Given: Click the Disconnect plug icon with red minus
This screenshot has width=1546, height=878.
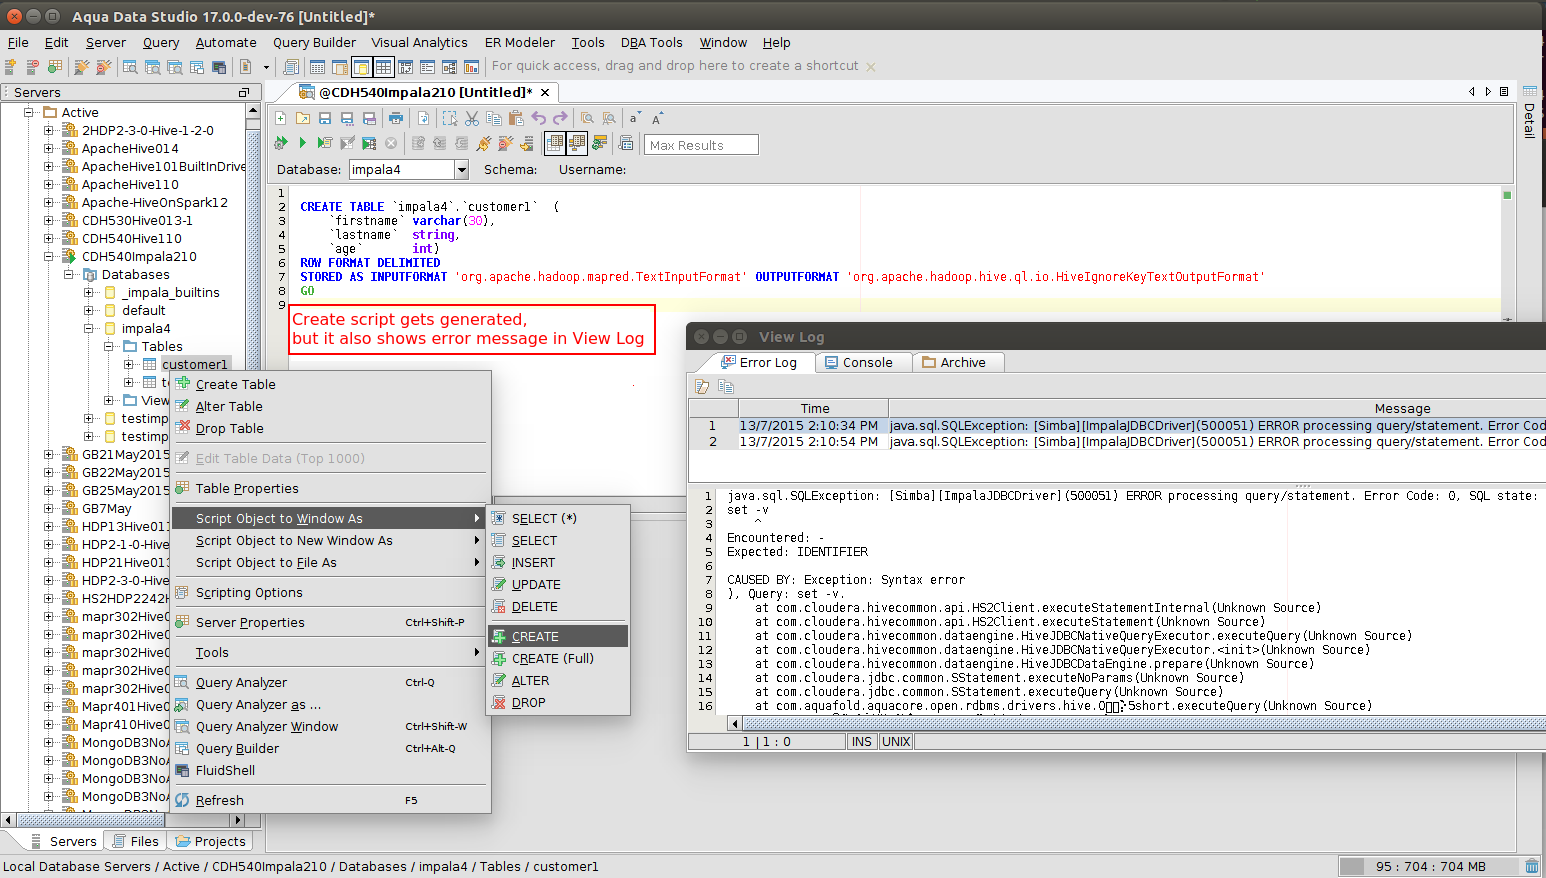Looking at the screenshot, I should coord(506,143).
